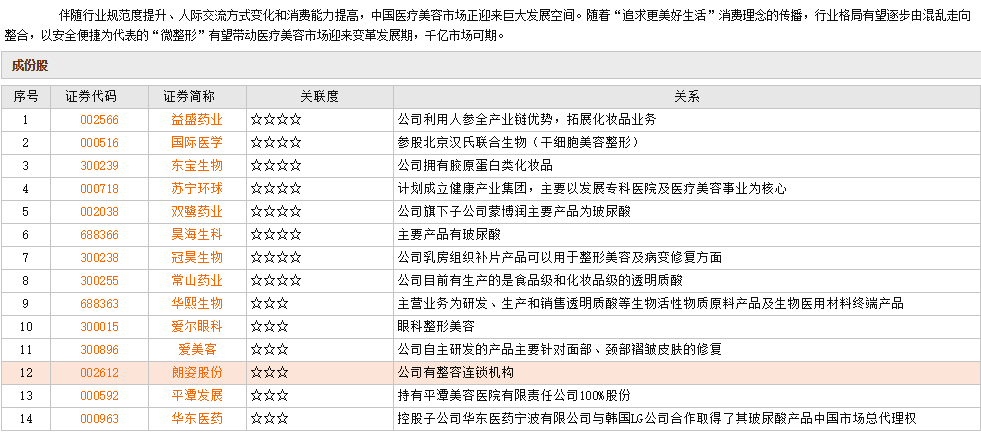
Task: Open 益盛药业 stock page
Action: pyautogui.click(x=197, y=120)
